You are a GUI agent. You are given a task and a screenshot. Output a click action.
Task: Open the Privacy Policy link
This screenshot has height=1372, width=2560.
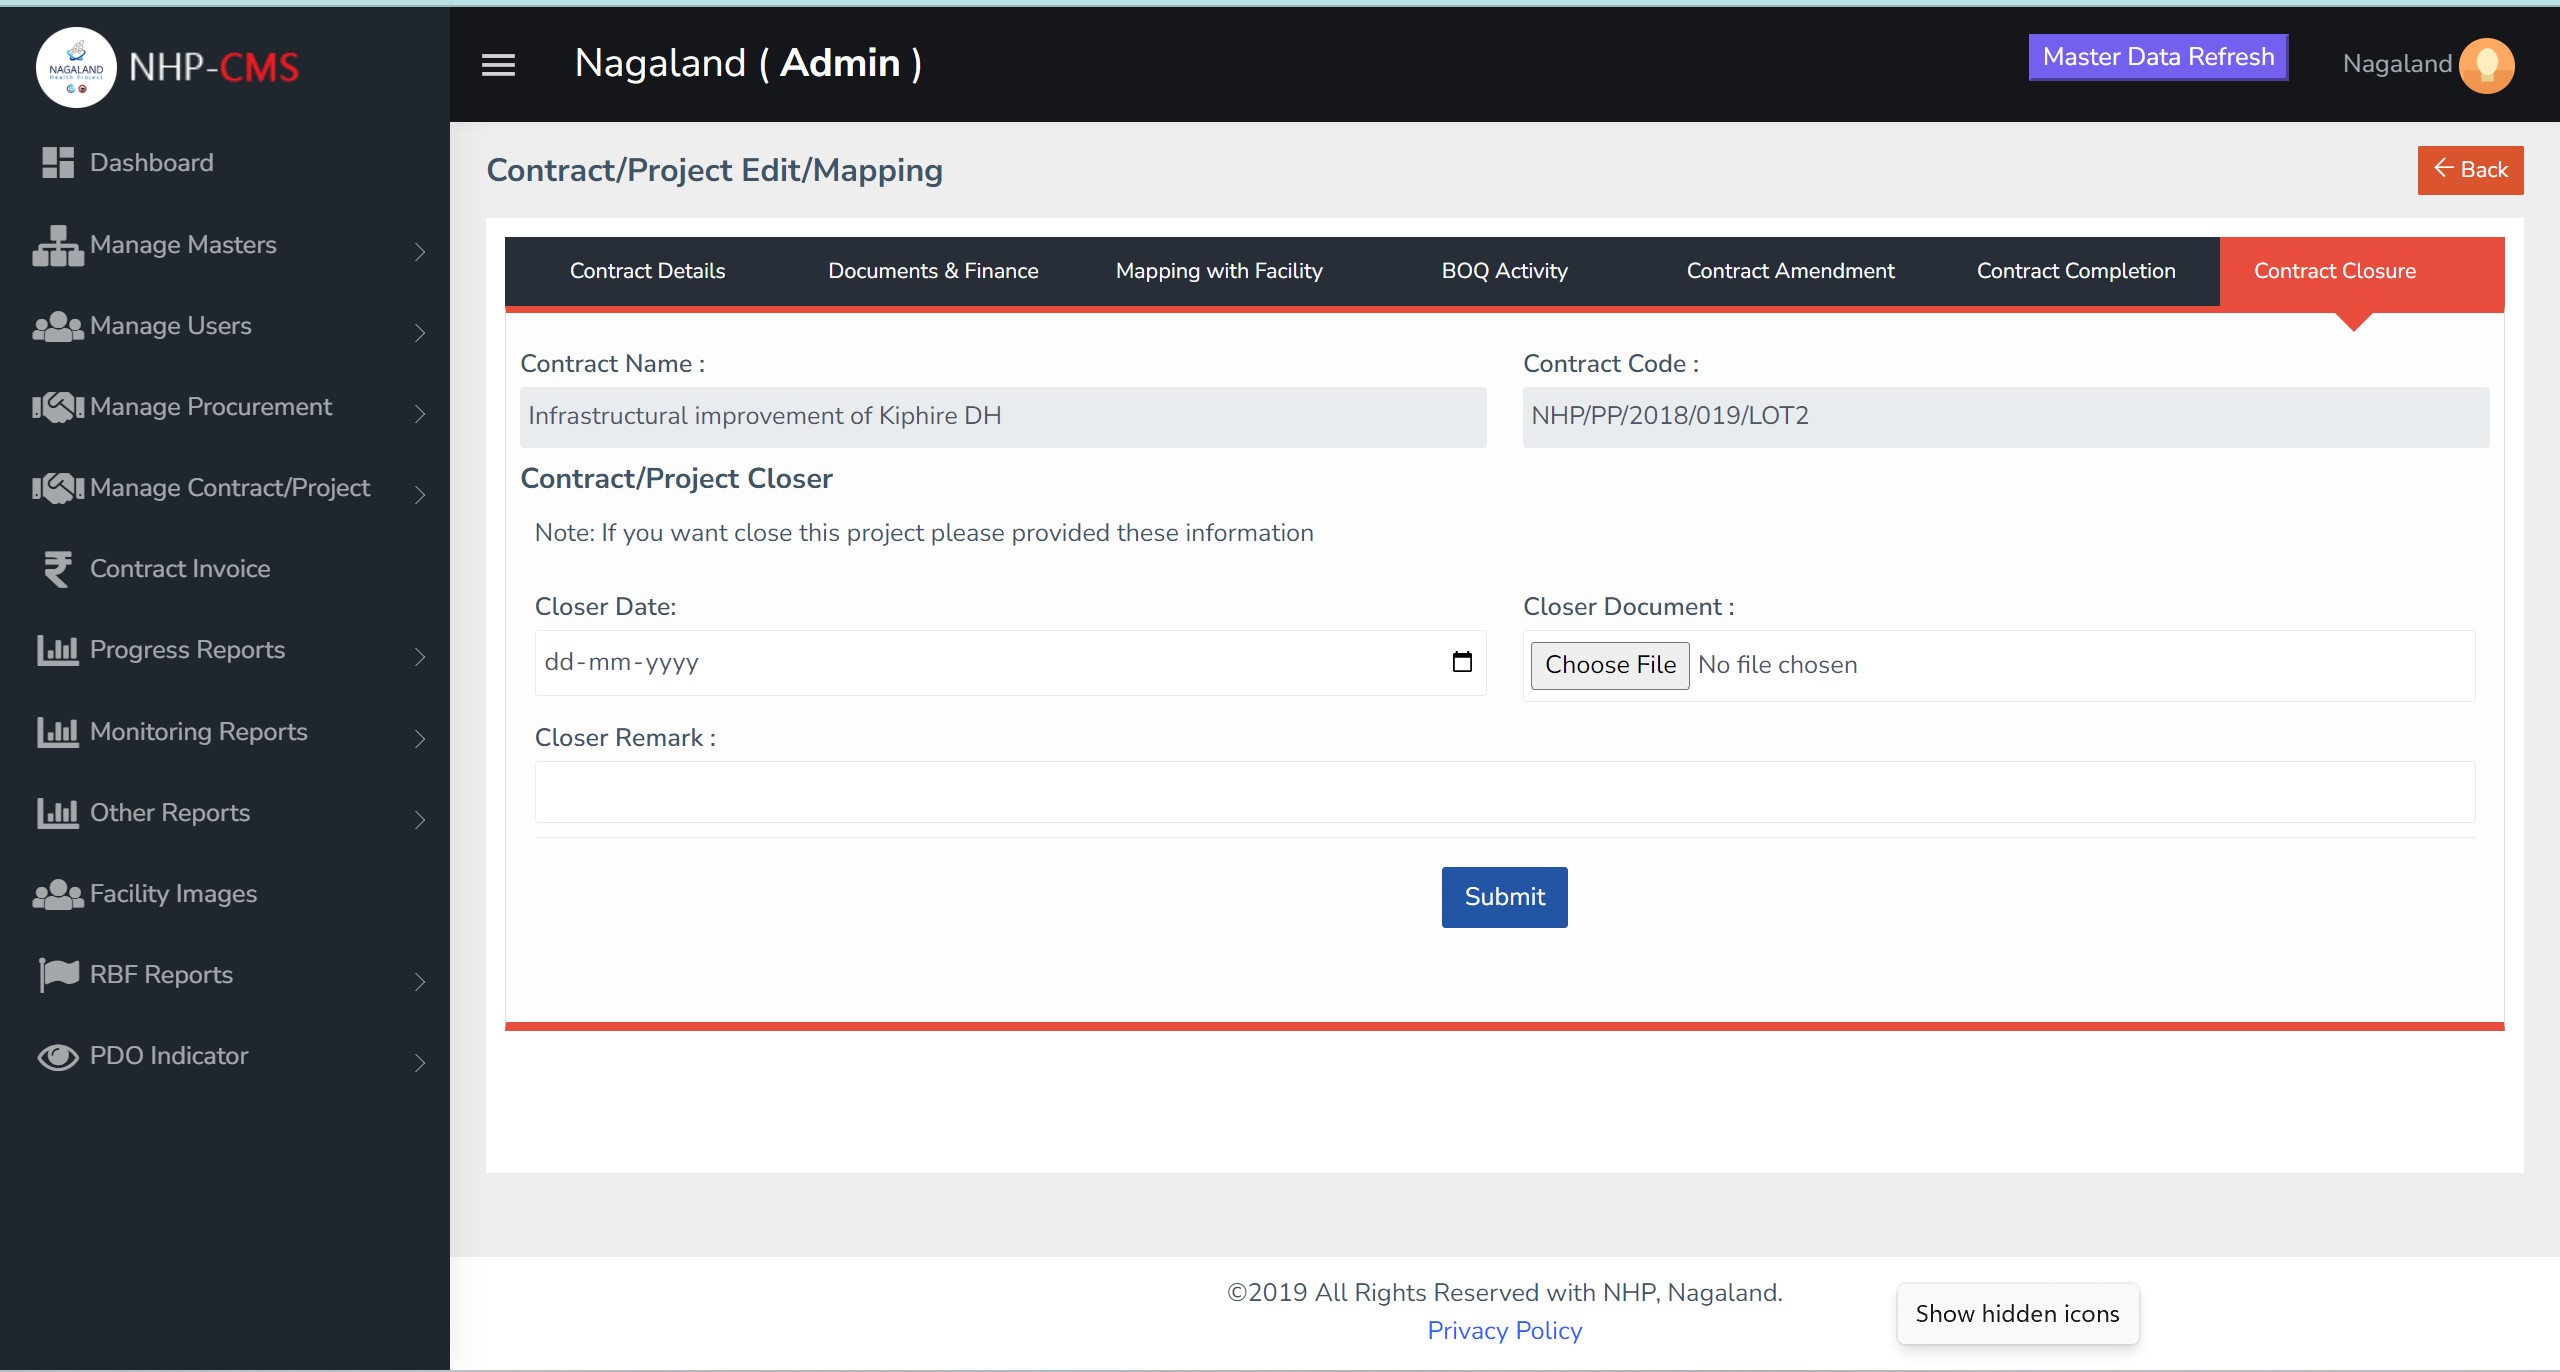pyautogui.click(x=1504, y=1330)
